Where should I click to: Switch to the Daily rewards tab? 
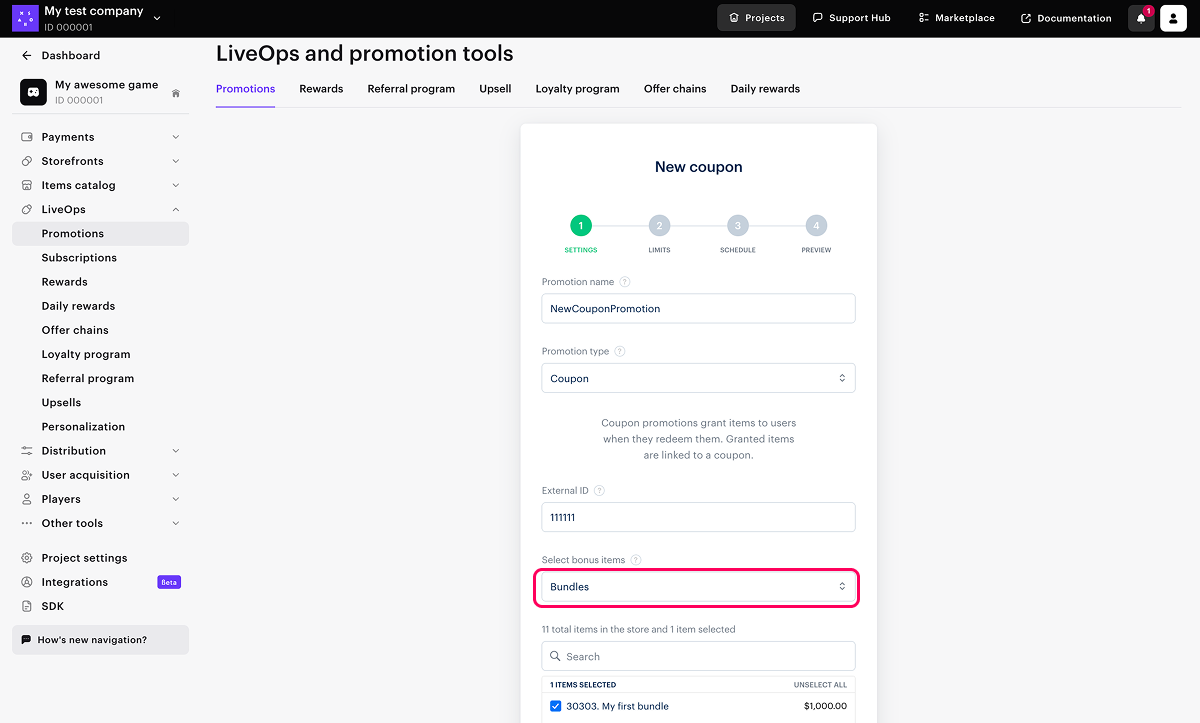765,89
